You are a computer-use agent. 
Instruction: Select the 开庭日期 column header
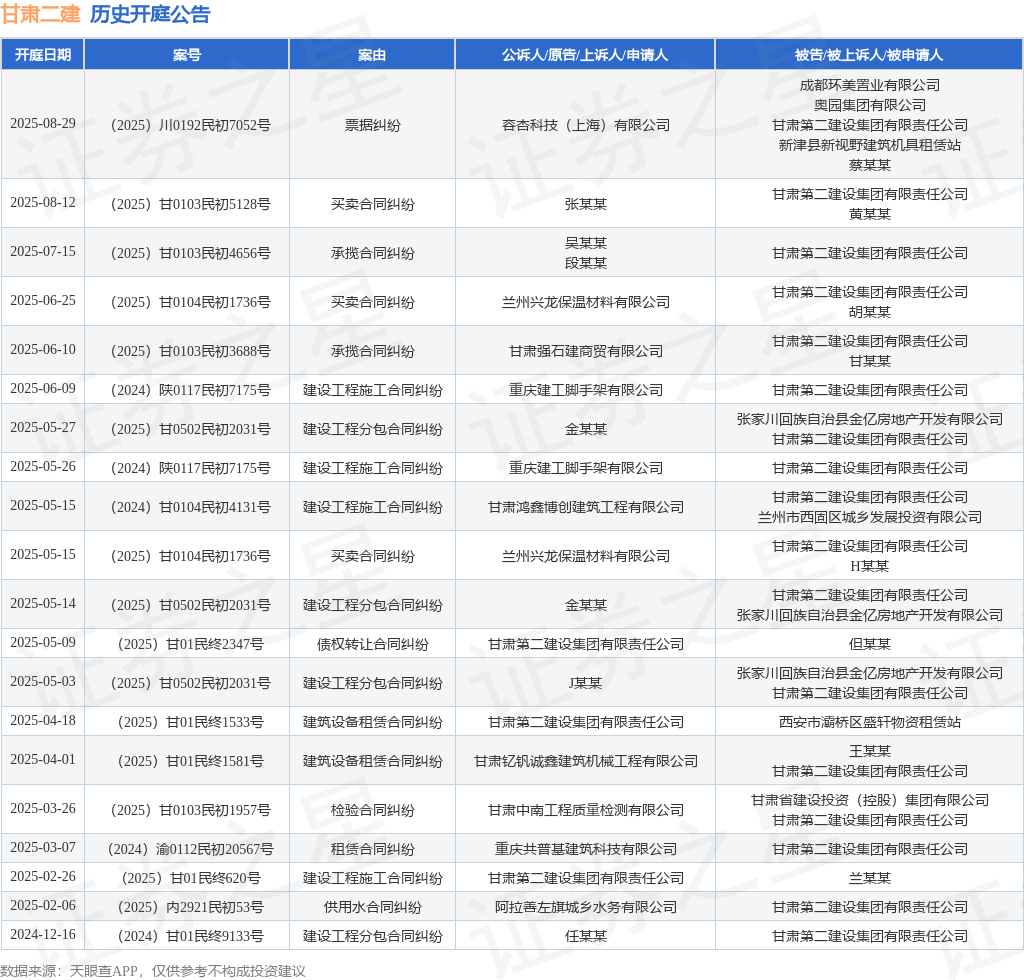pyautogui.click(x=43, y=55)
